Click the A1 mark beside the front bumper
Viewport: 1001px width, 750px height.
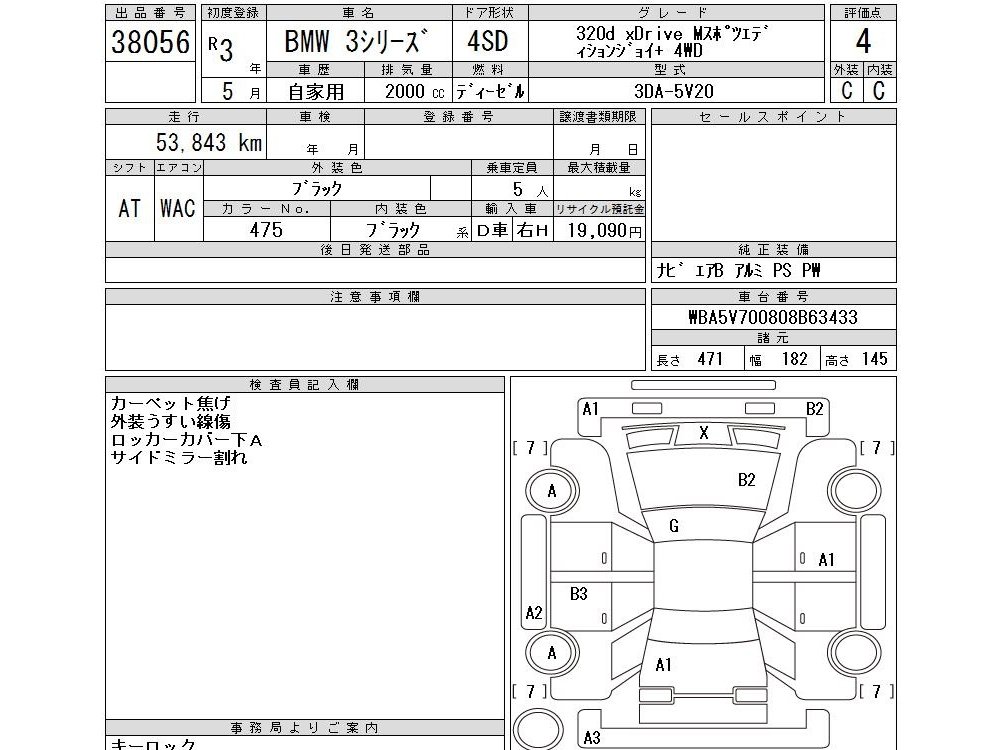tap(591, 409)
